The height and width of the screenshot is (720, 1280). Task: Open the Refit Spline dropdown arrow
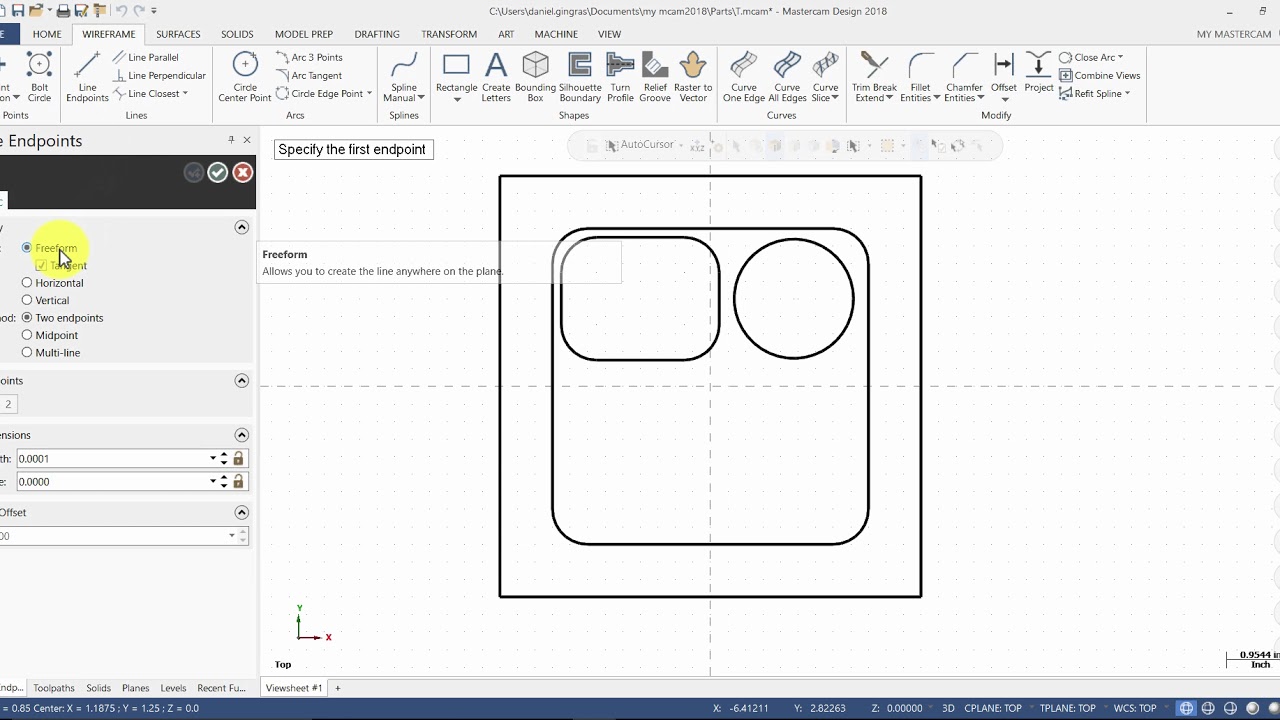(x=1127, y=93)
